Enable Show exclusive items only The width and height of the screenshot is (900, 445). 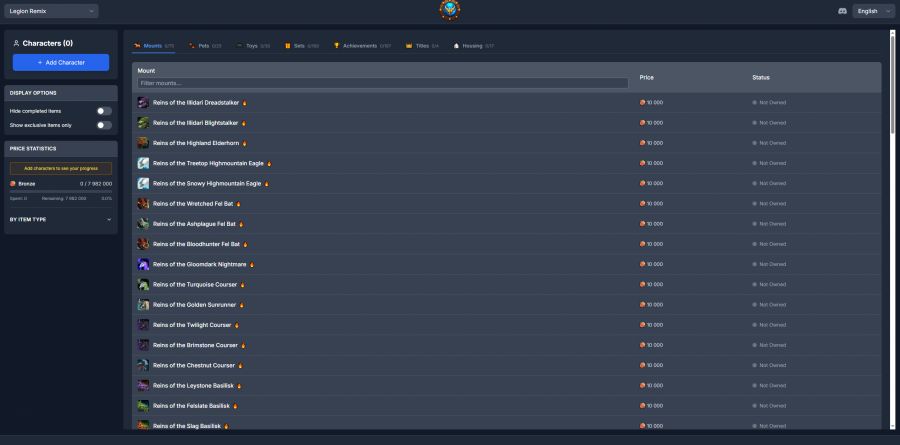[103, 125]
